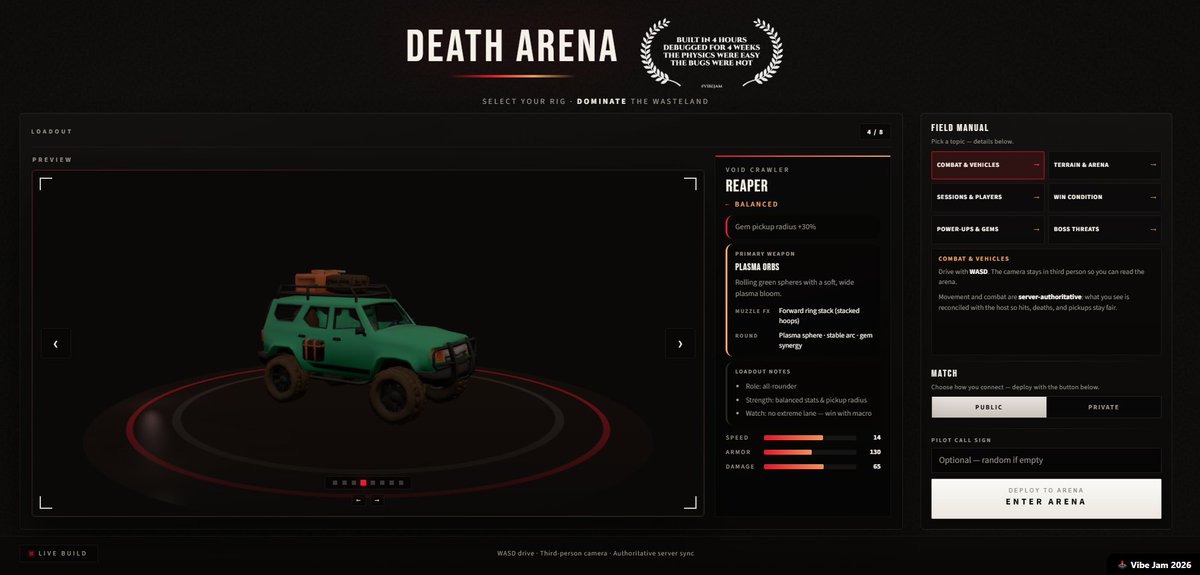Screen dimensions: 1200x575
Task: Open Combat & Vehicles field manual topic
Action: coord(988,165)
